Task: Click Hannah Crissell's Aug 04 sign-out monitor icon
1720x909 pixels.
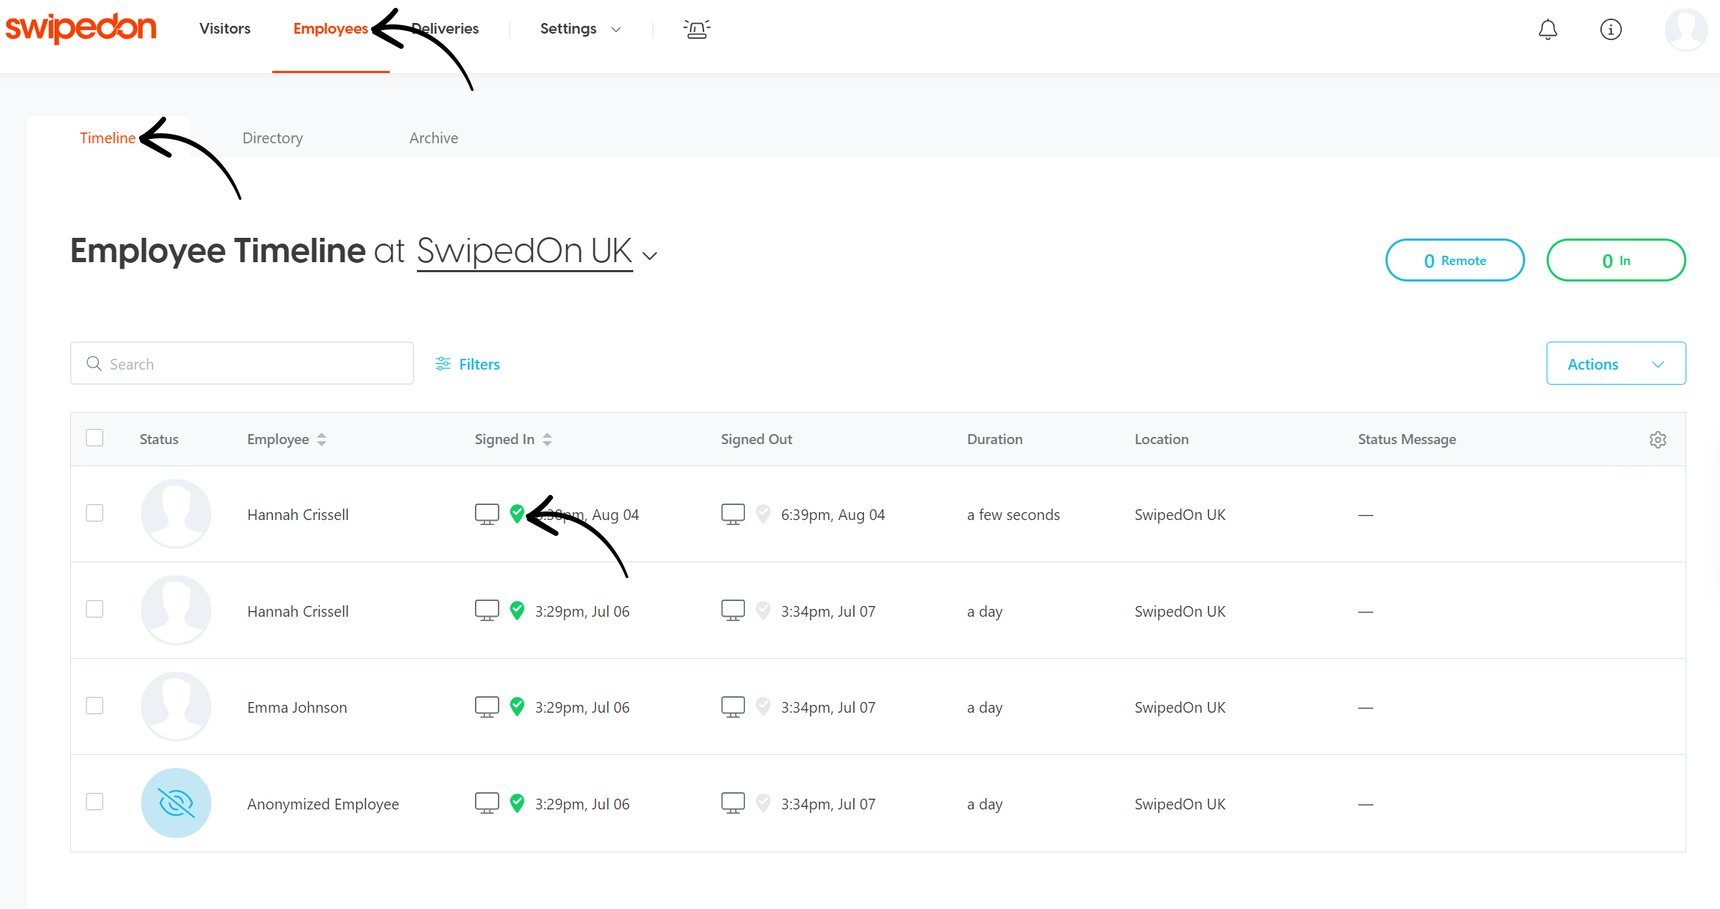Action: (x=733, y=514)
